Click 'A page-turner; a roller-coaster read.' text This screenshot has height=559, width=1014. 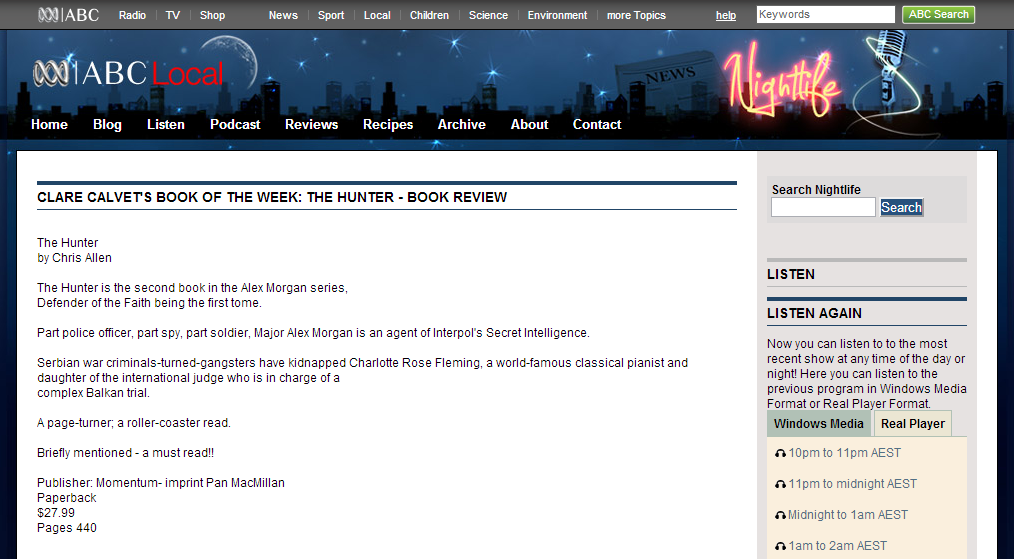point(134,423)
